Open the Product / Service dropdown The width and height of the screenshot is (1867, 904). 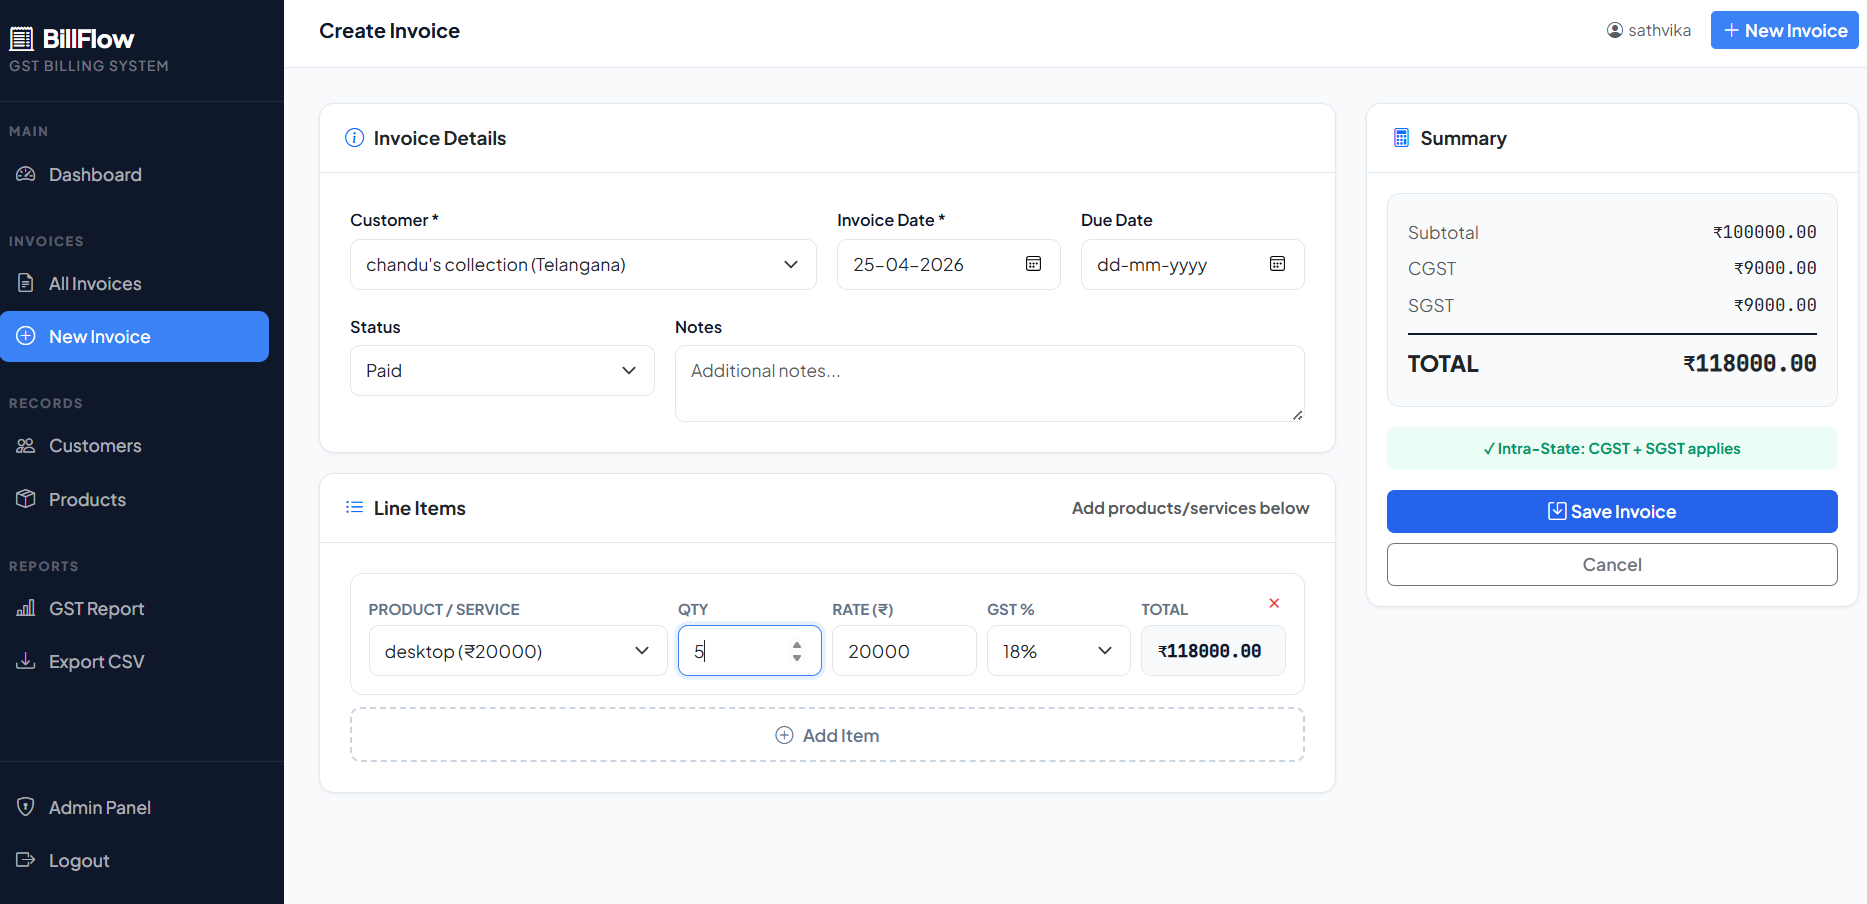(518, 651)
